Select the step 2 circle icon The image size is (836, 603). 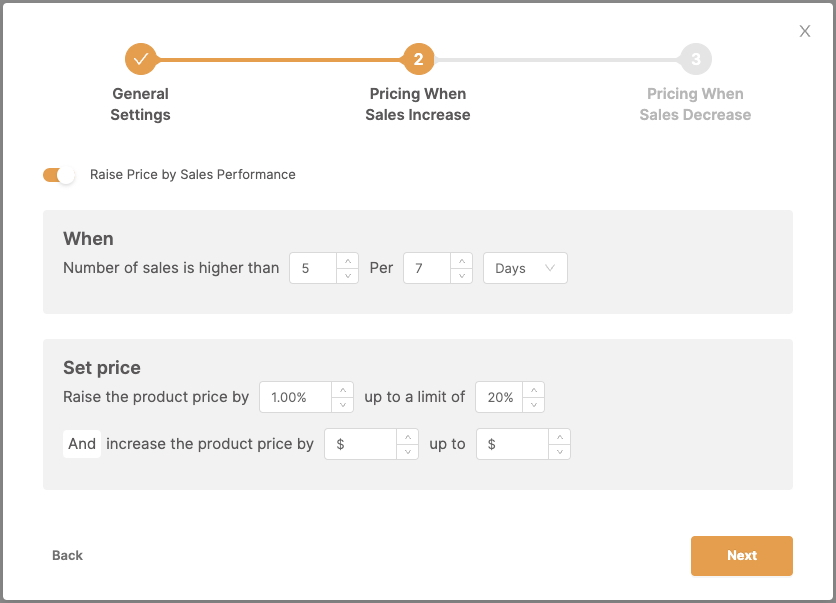click(x=418, y=58)
